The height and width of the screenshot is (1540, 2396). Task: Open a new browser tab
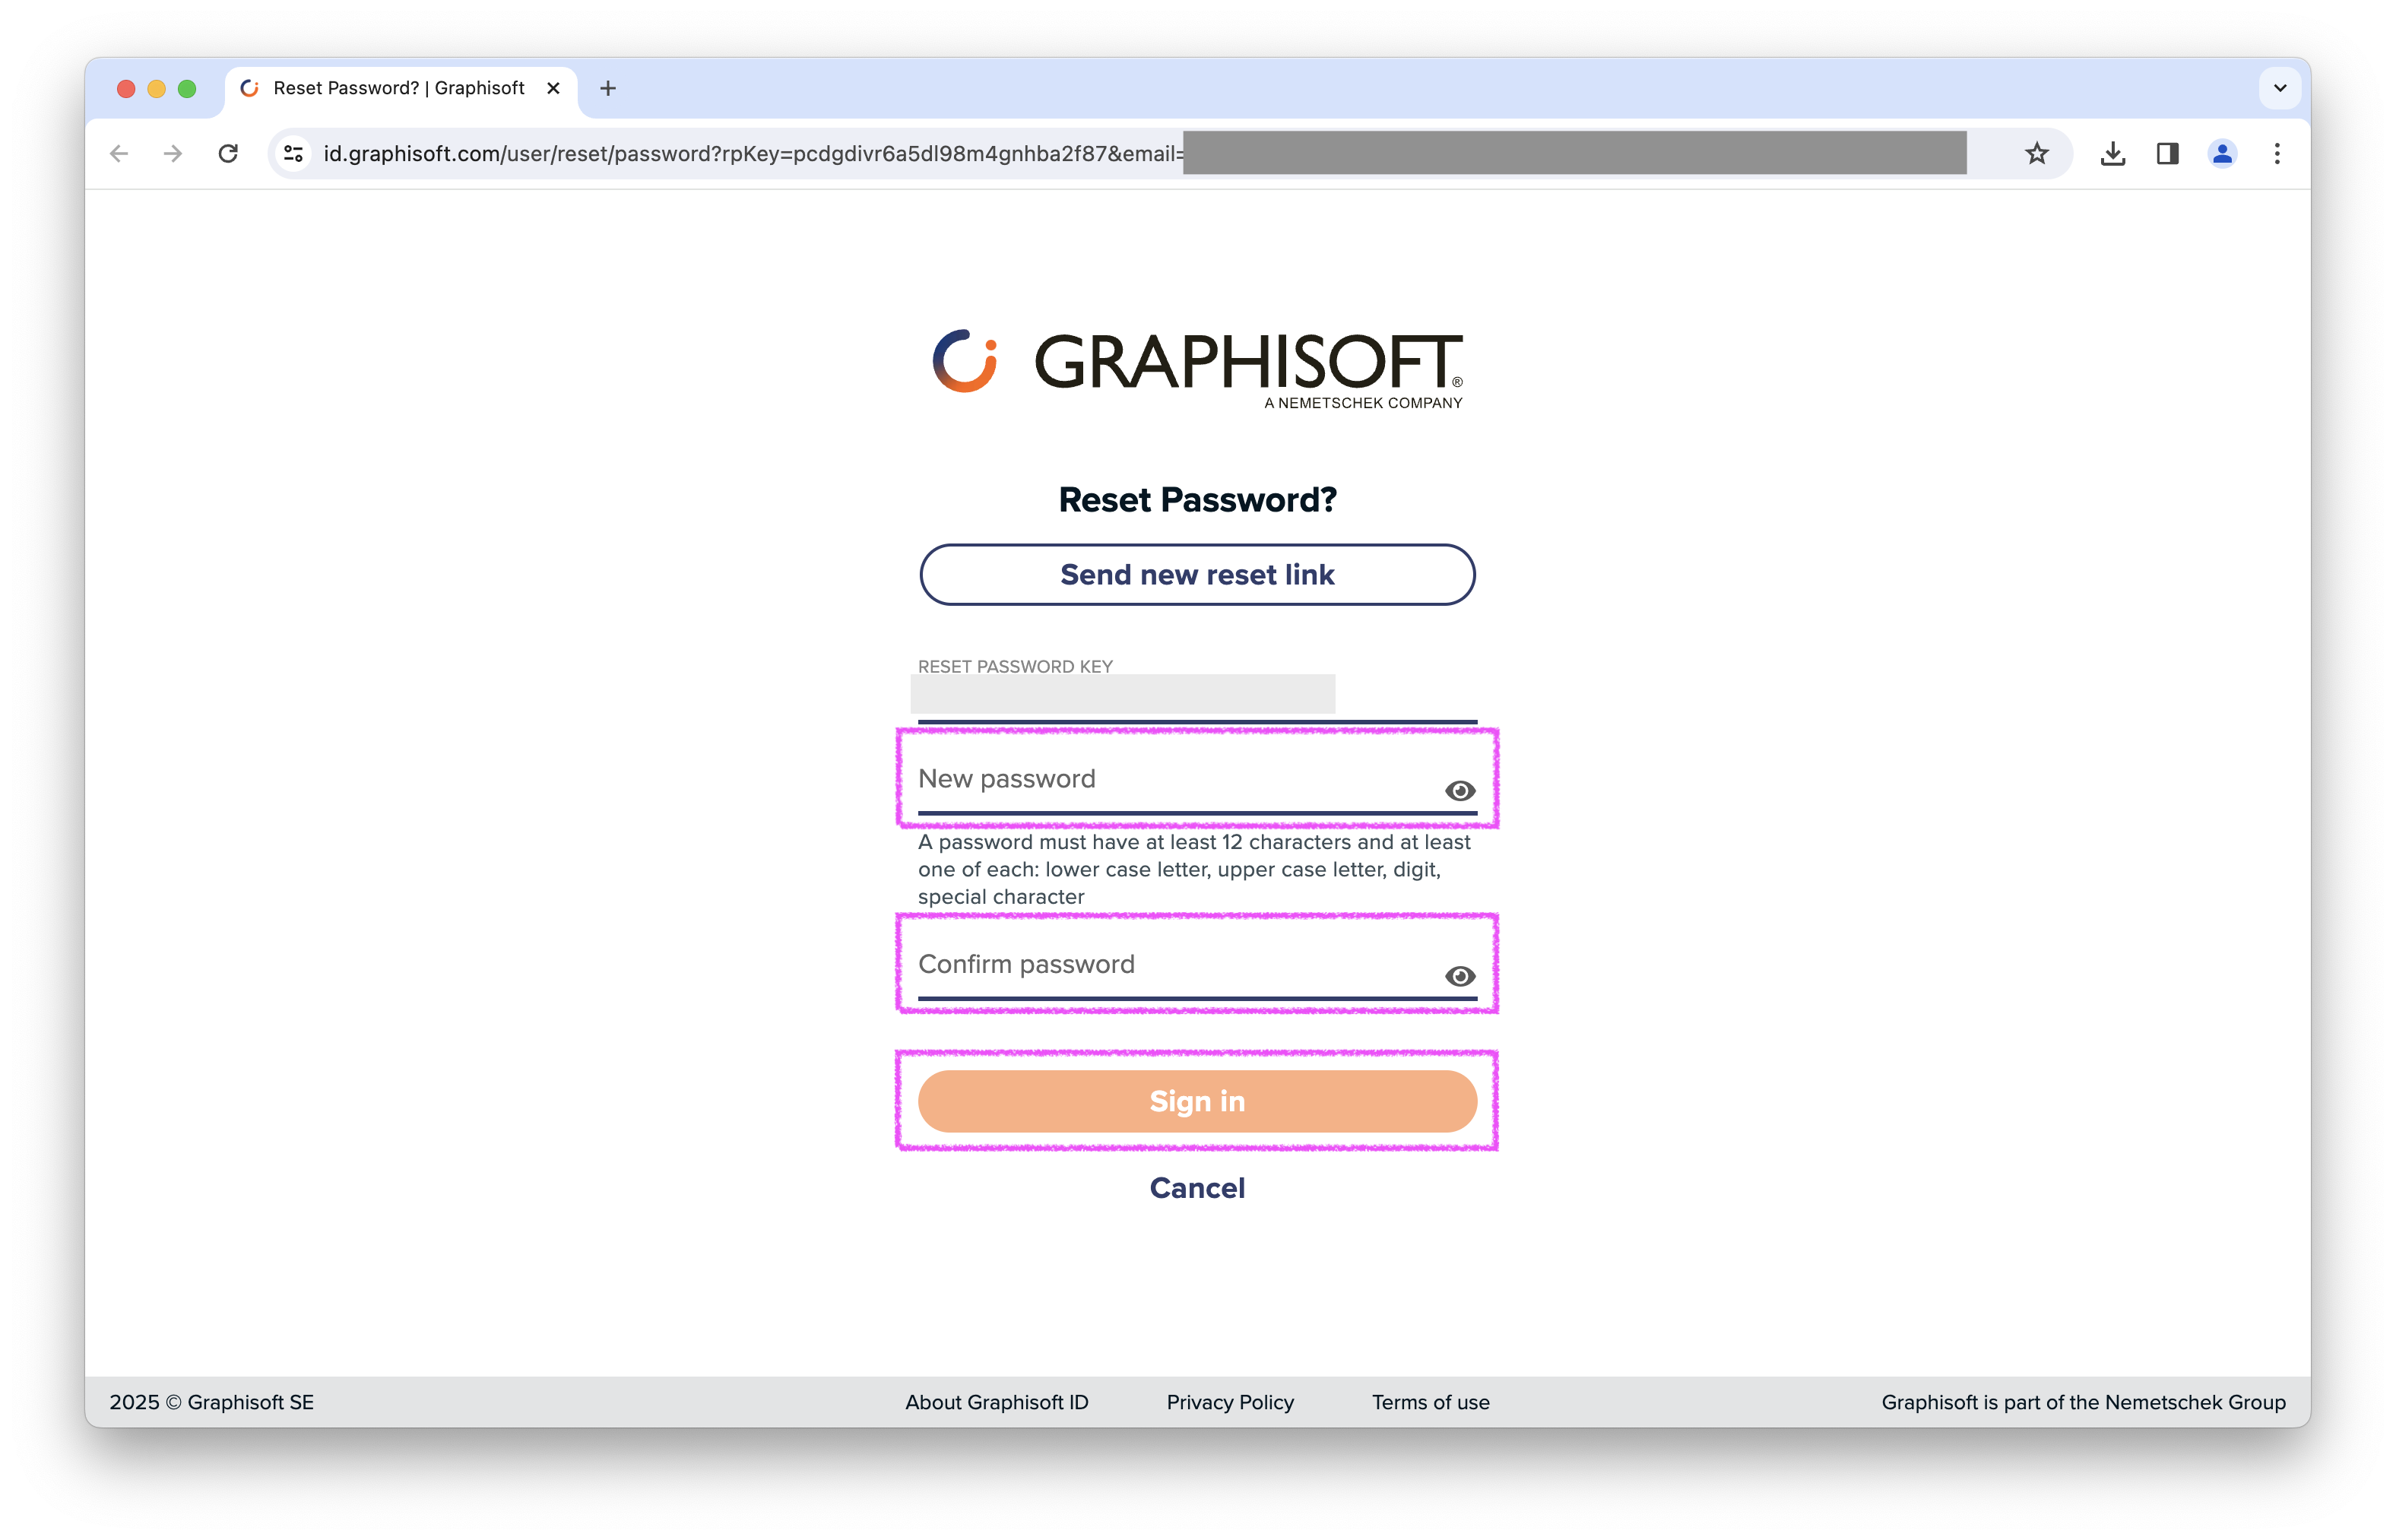pos(608,88)
